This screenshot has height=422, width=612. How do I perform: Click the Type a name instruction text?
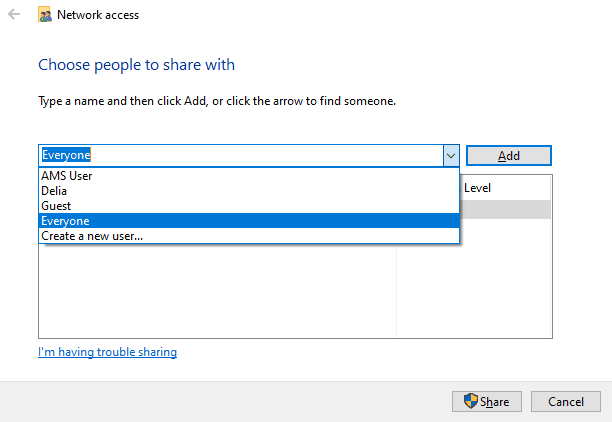tap(216, 101)
